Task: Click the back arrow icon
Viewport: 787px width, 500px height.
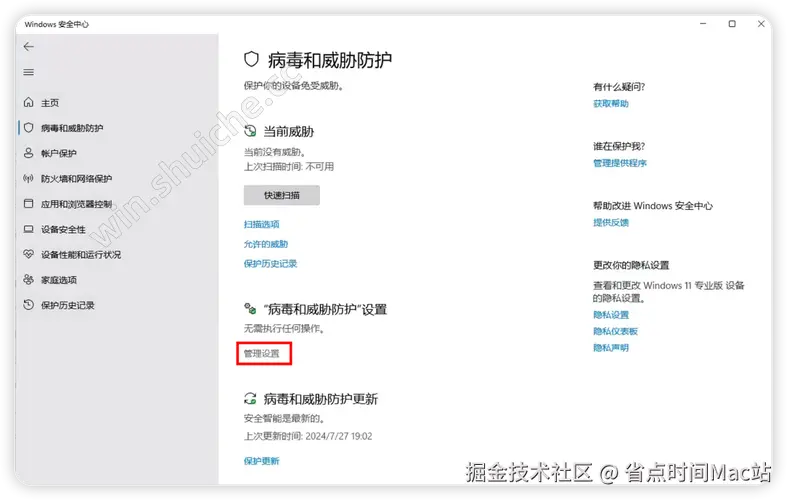Action: click(x=29, y=47)
